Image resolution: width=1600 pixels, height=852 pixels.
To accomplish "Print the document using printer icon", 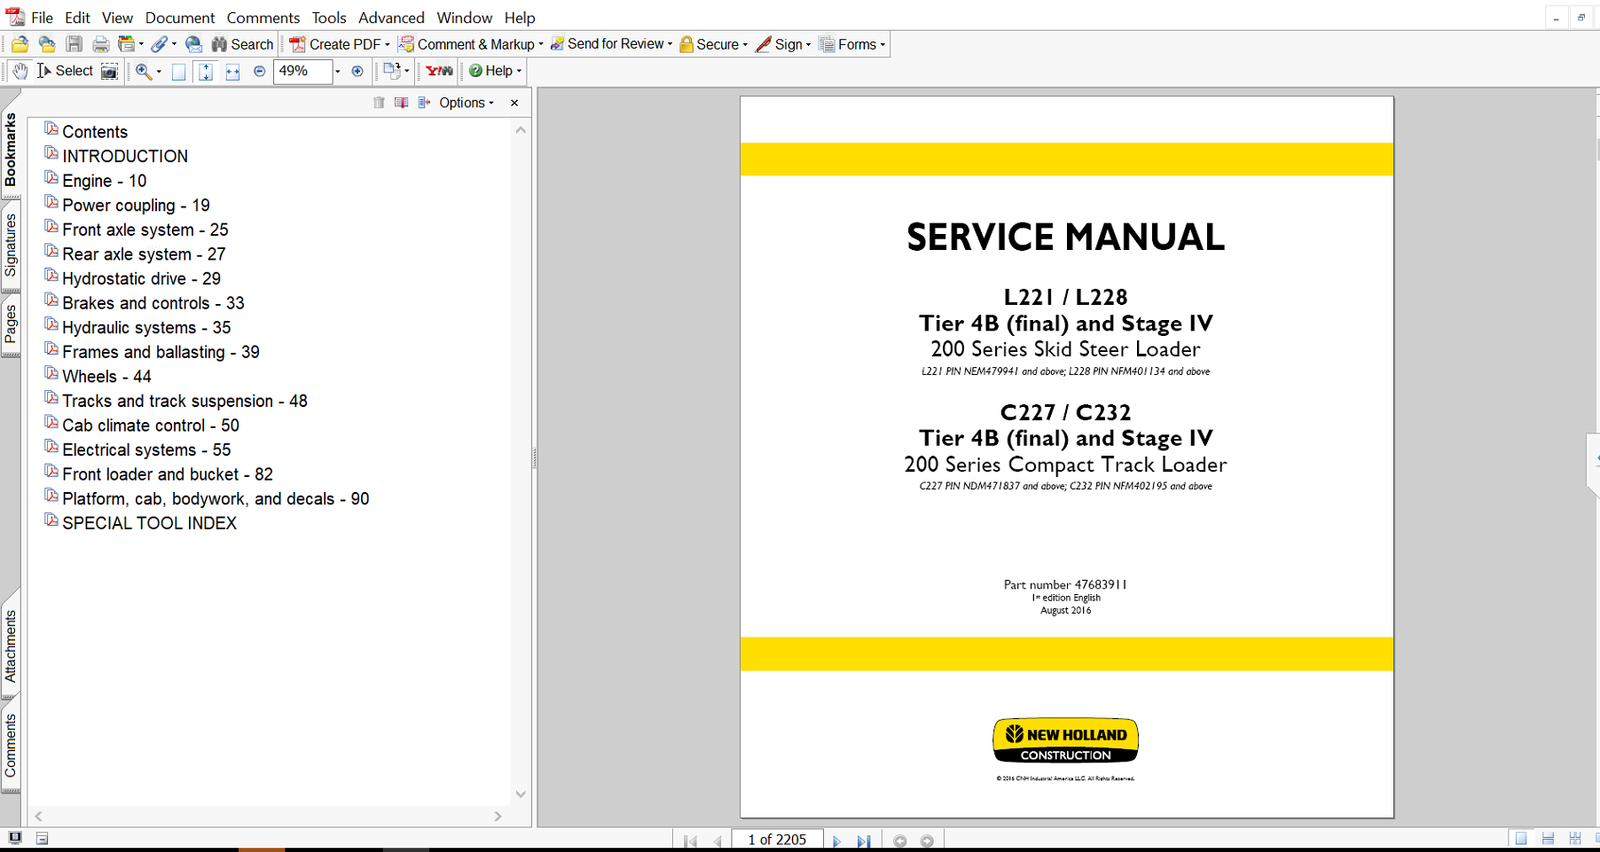I will point(101,44).
